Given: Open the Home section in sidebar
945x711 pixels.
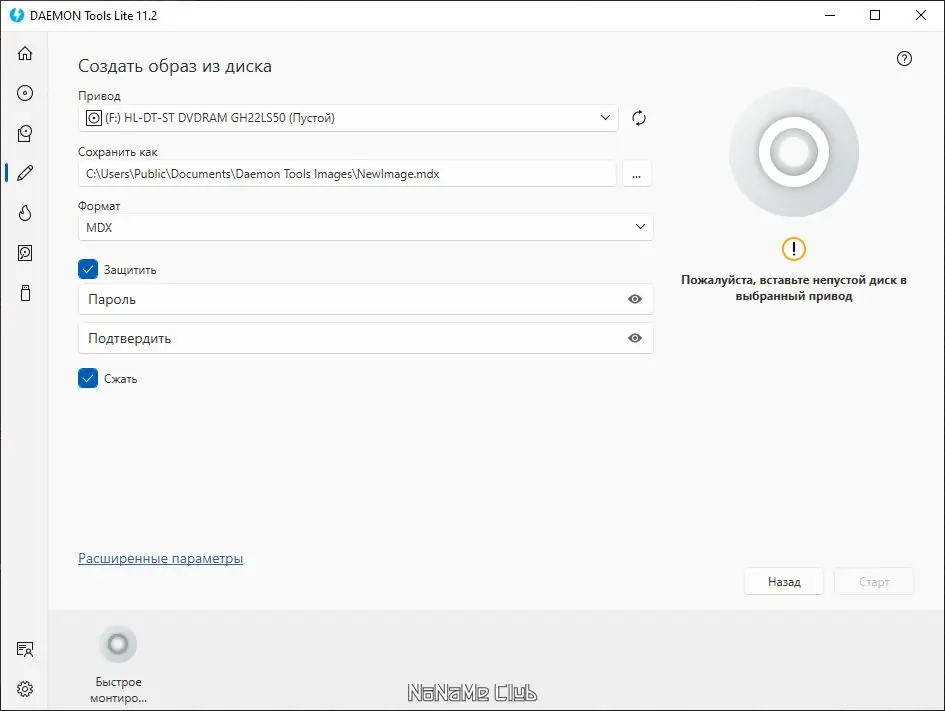Looking at the screenshot, I should pyautogui.click(x=25, y=54).
